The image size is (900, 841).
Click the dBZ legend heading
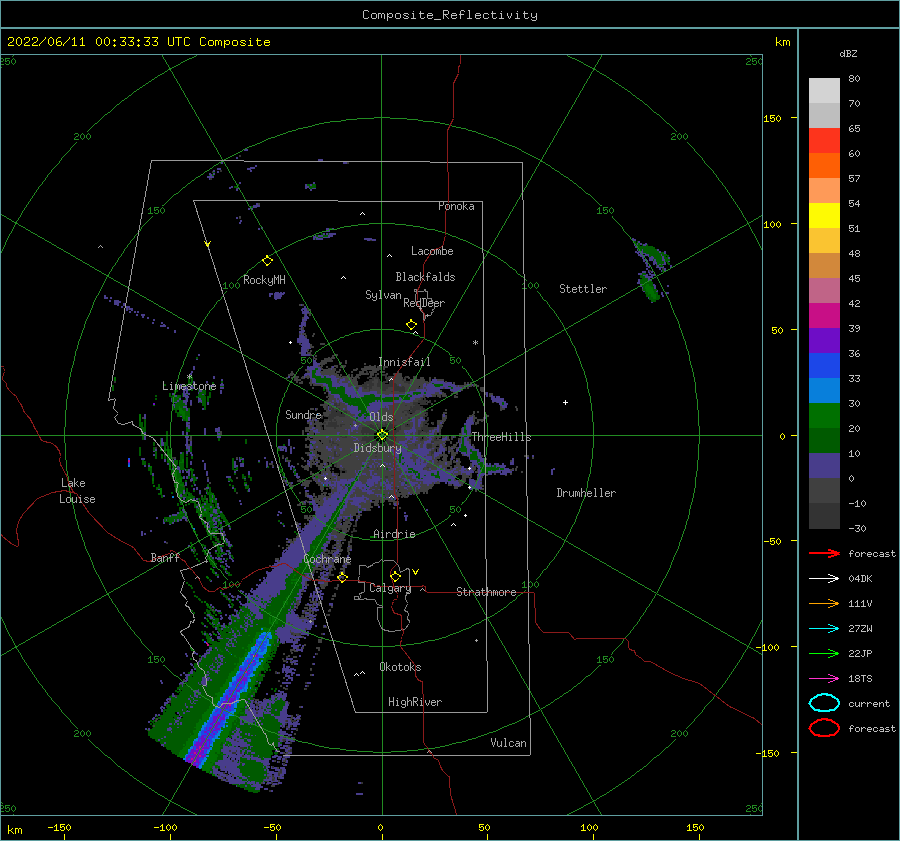click(848, 53)
